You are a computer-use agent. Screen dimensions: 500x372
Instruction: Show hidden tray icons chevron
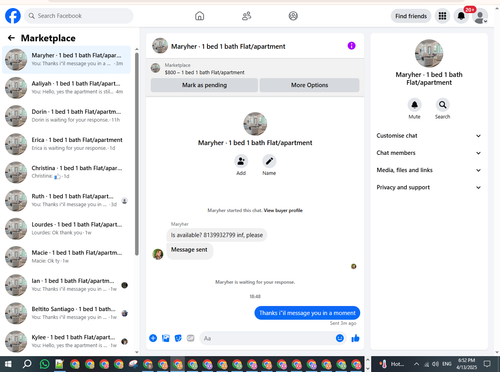(x=416, y=364)
